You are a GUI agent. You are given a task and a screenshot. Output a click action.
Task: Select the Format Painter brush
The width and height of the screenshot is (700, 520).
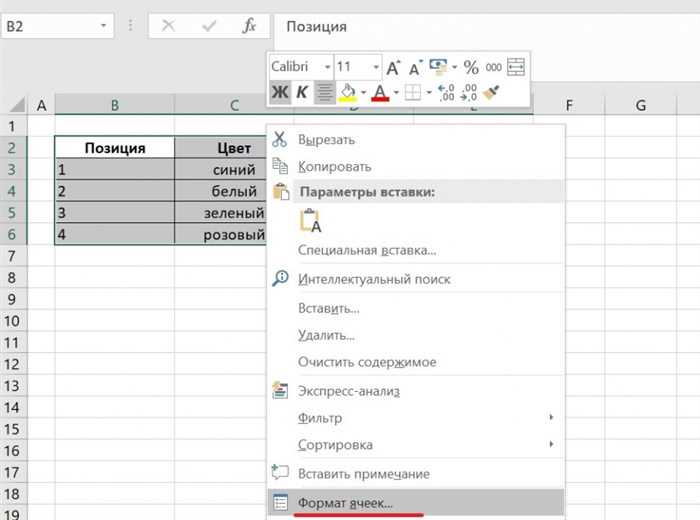[491, 92]
